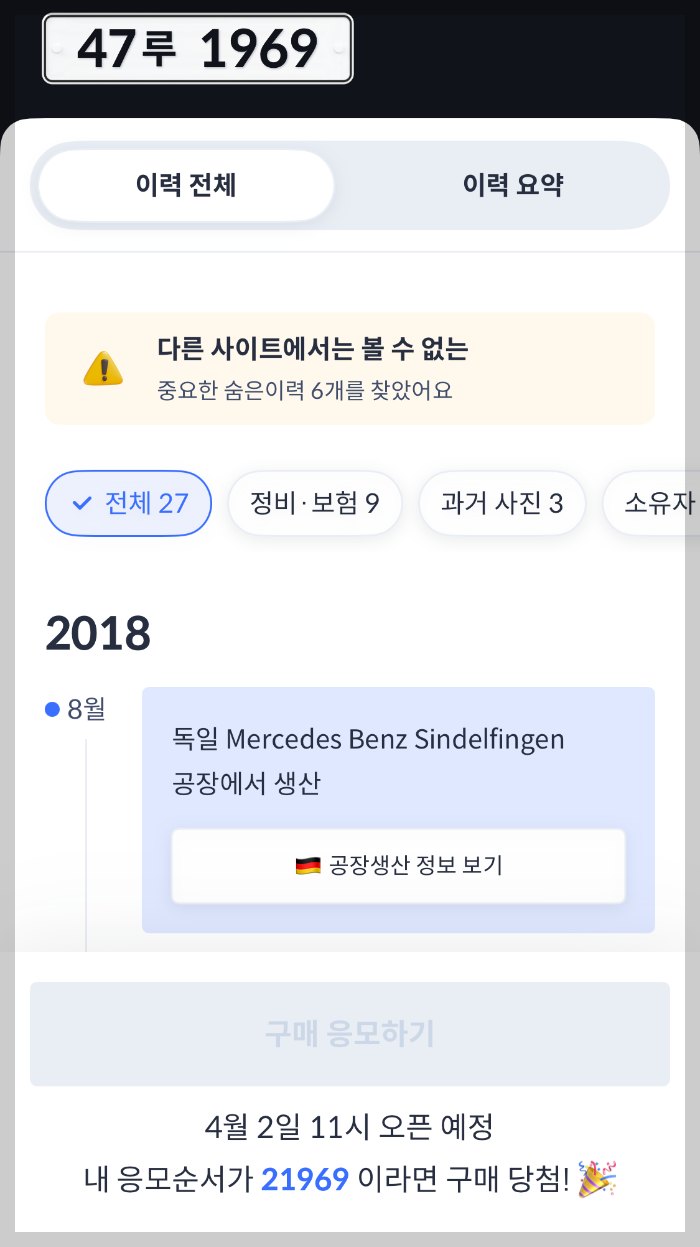Click the yellow warning triangle icon
The image size is (700, 1247).
click(102, 368)
